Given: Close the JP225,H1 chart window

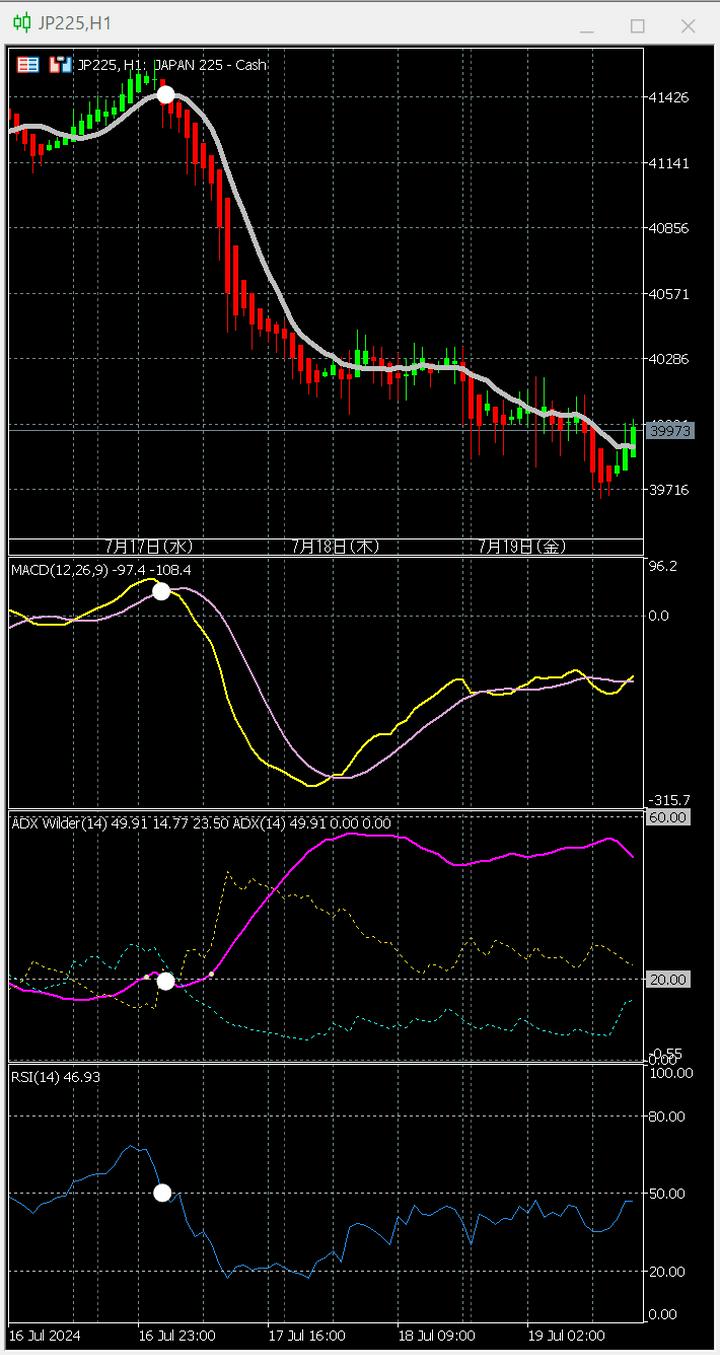Looking at the screenshot, I should (x=688, y=26).
